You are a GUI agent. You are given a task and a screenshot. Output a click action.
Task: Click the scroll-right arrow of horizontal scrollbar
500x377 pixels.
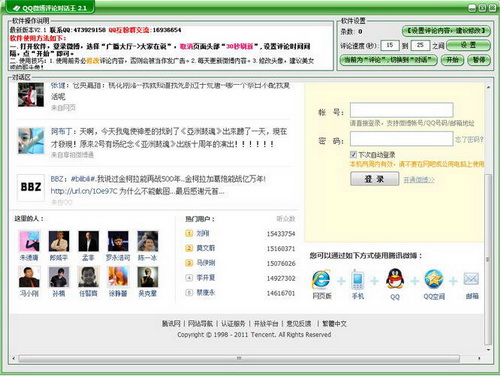point(479,358)
